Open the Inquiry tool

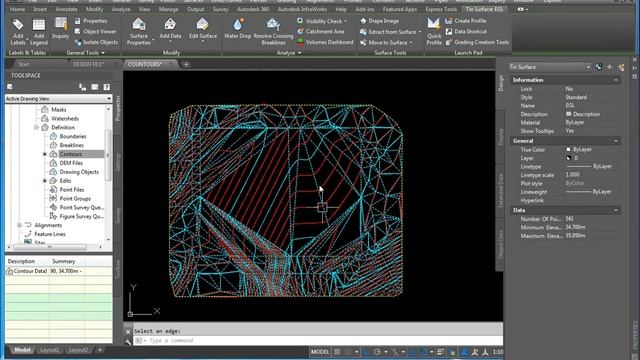click(x=60, y=29)
